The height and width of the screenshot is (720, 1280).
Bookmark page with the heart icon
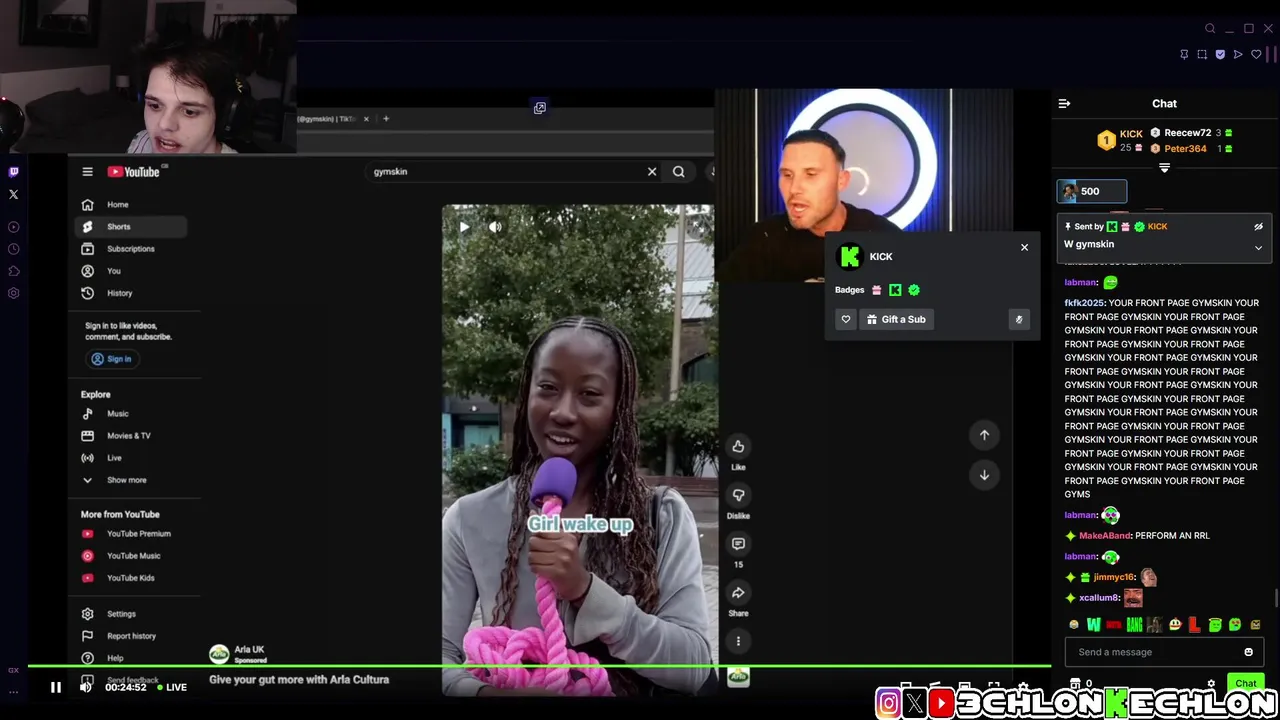(x=1257, y=55)
